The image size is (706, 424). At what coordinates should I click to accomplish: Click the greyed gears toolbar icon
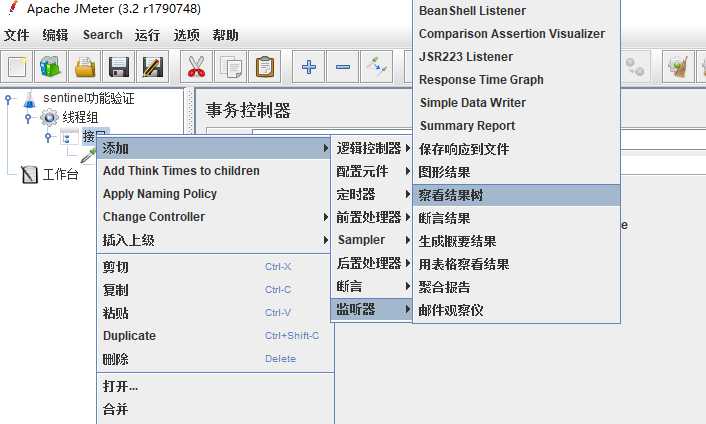tap(635, 67)
